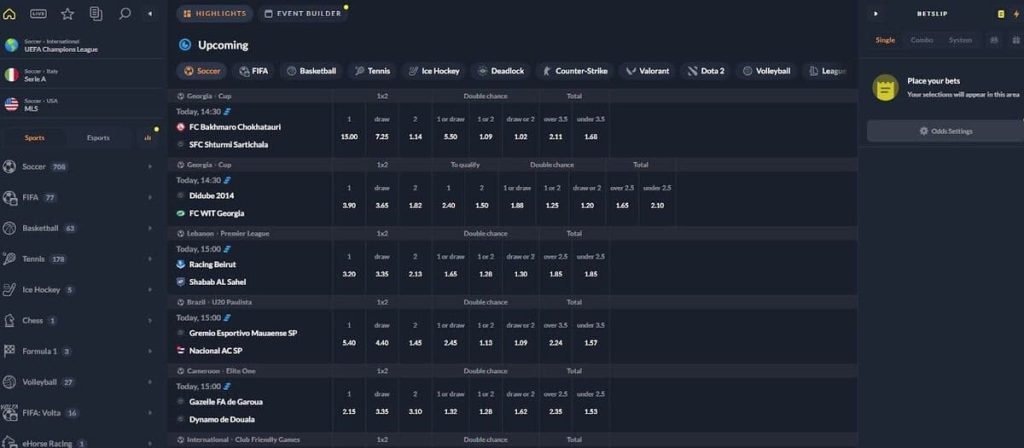Click the Chess knight sidebar icon

[x=9, y=321]
